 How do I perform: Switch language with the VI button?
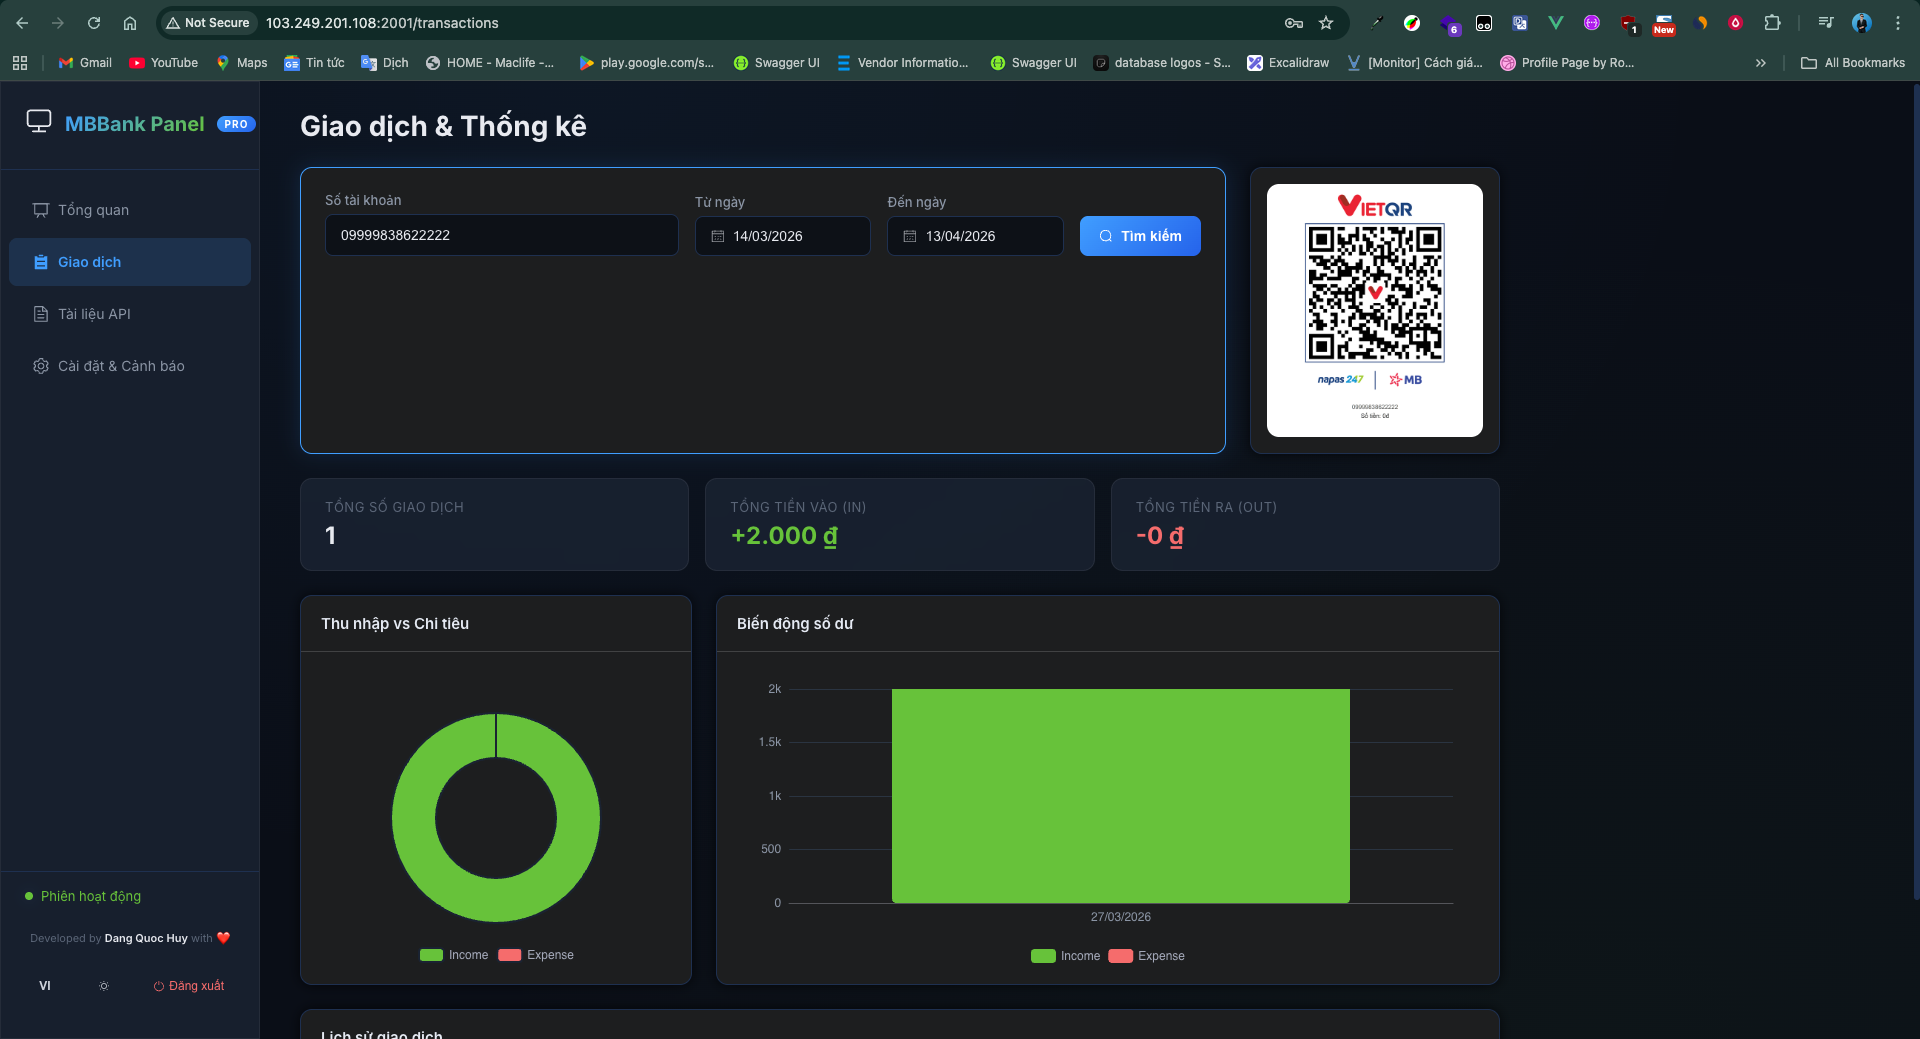(45, 986)
